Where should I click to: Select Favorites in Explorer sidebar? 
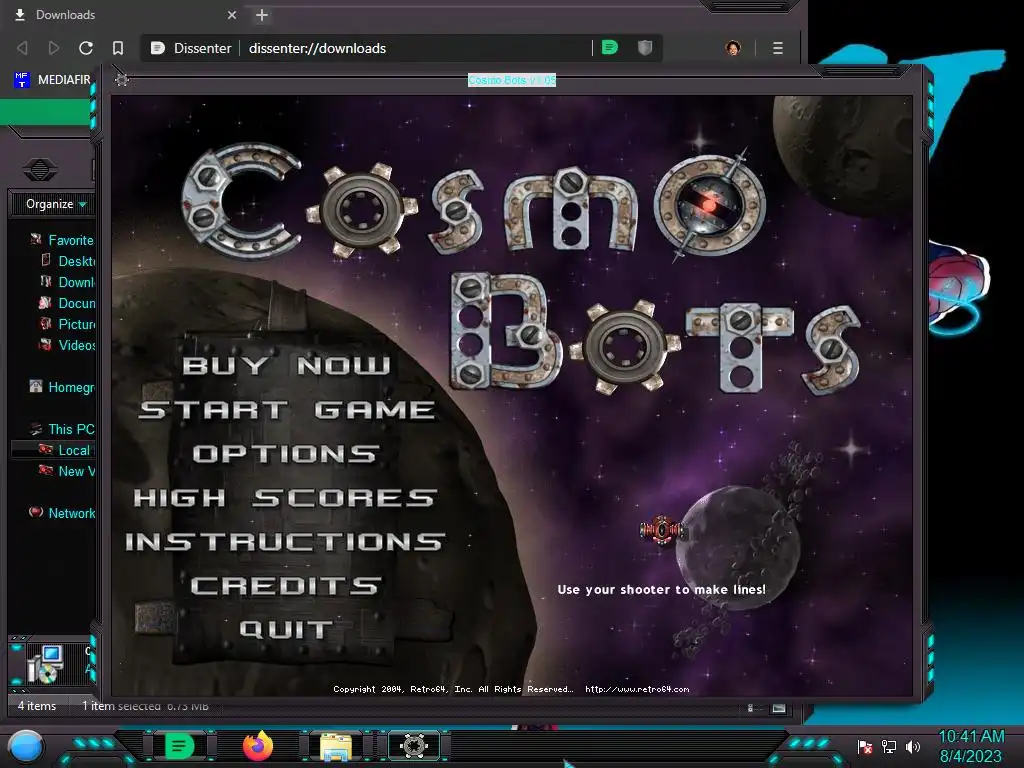coord(63,240)
